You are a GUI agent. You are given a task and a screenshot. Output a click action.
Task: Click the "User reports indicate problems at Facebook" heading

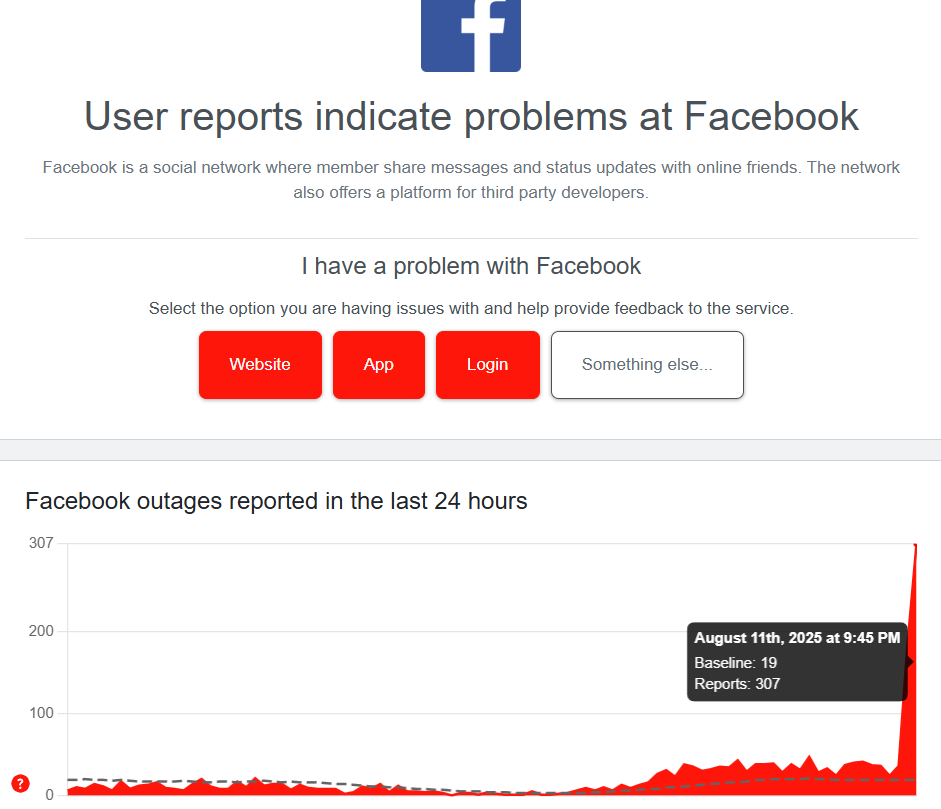(471, 117)
